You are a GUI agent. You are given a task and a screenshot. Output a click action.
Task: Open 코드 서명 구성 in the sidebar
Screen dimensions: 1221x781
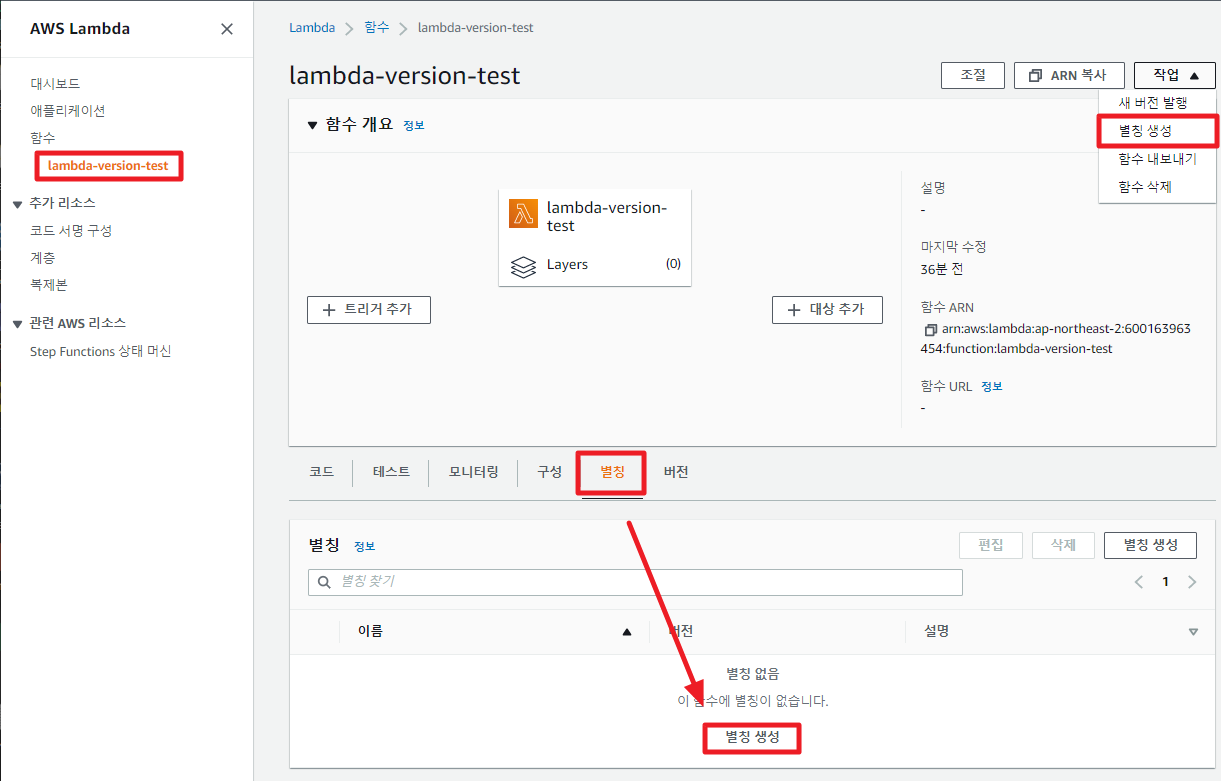pyautogui.click(x=71, y=231)
